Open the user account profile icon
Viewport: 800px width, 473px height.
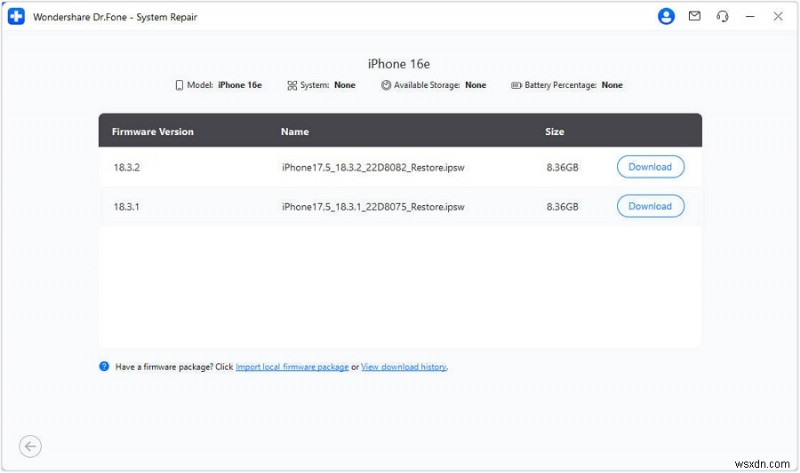point(666,16)
